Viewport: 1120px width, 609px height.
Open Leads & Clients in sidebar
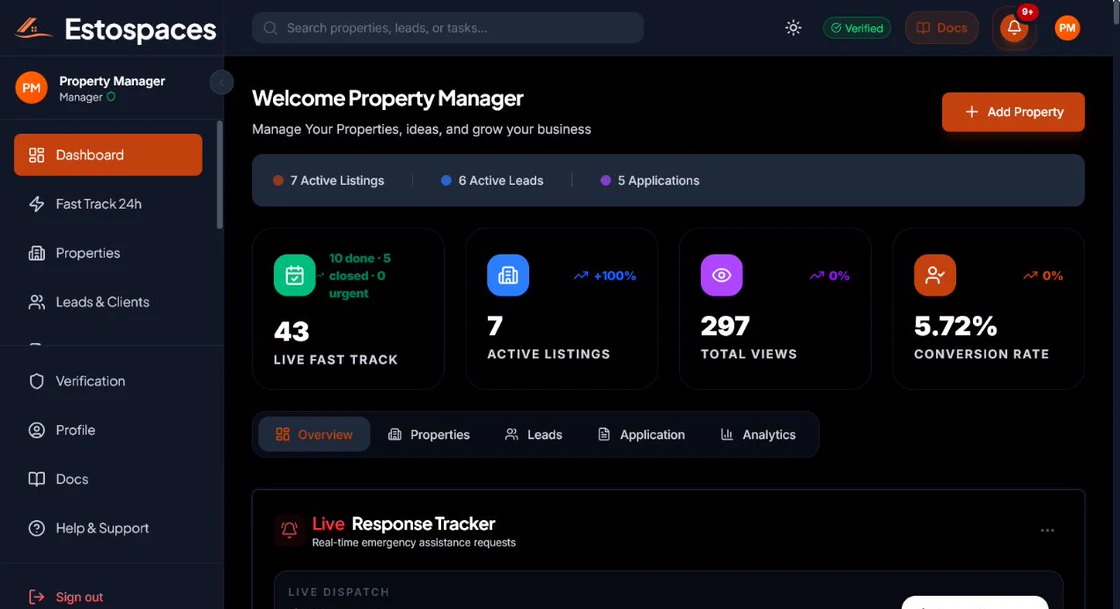(x=108, y=302)
